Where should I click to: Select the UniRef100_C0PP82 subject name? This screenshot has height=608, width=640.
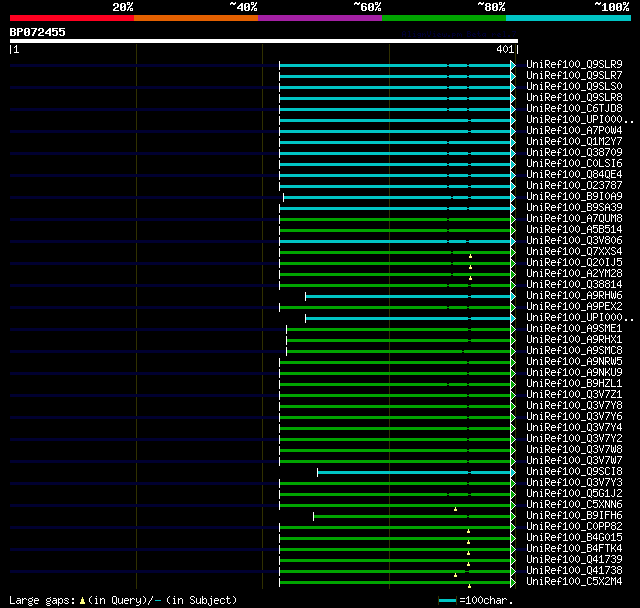point(574,527)
